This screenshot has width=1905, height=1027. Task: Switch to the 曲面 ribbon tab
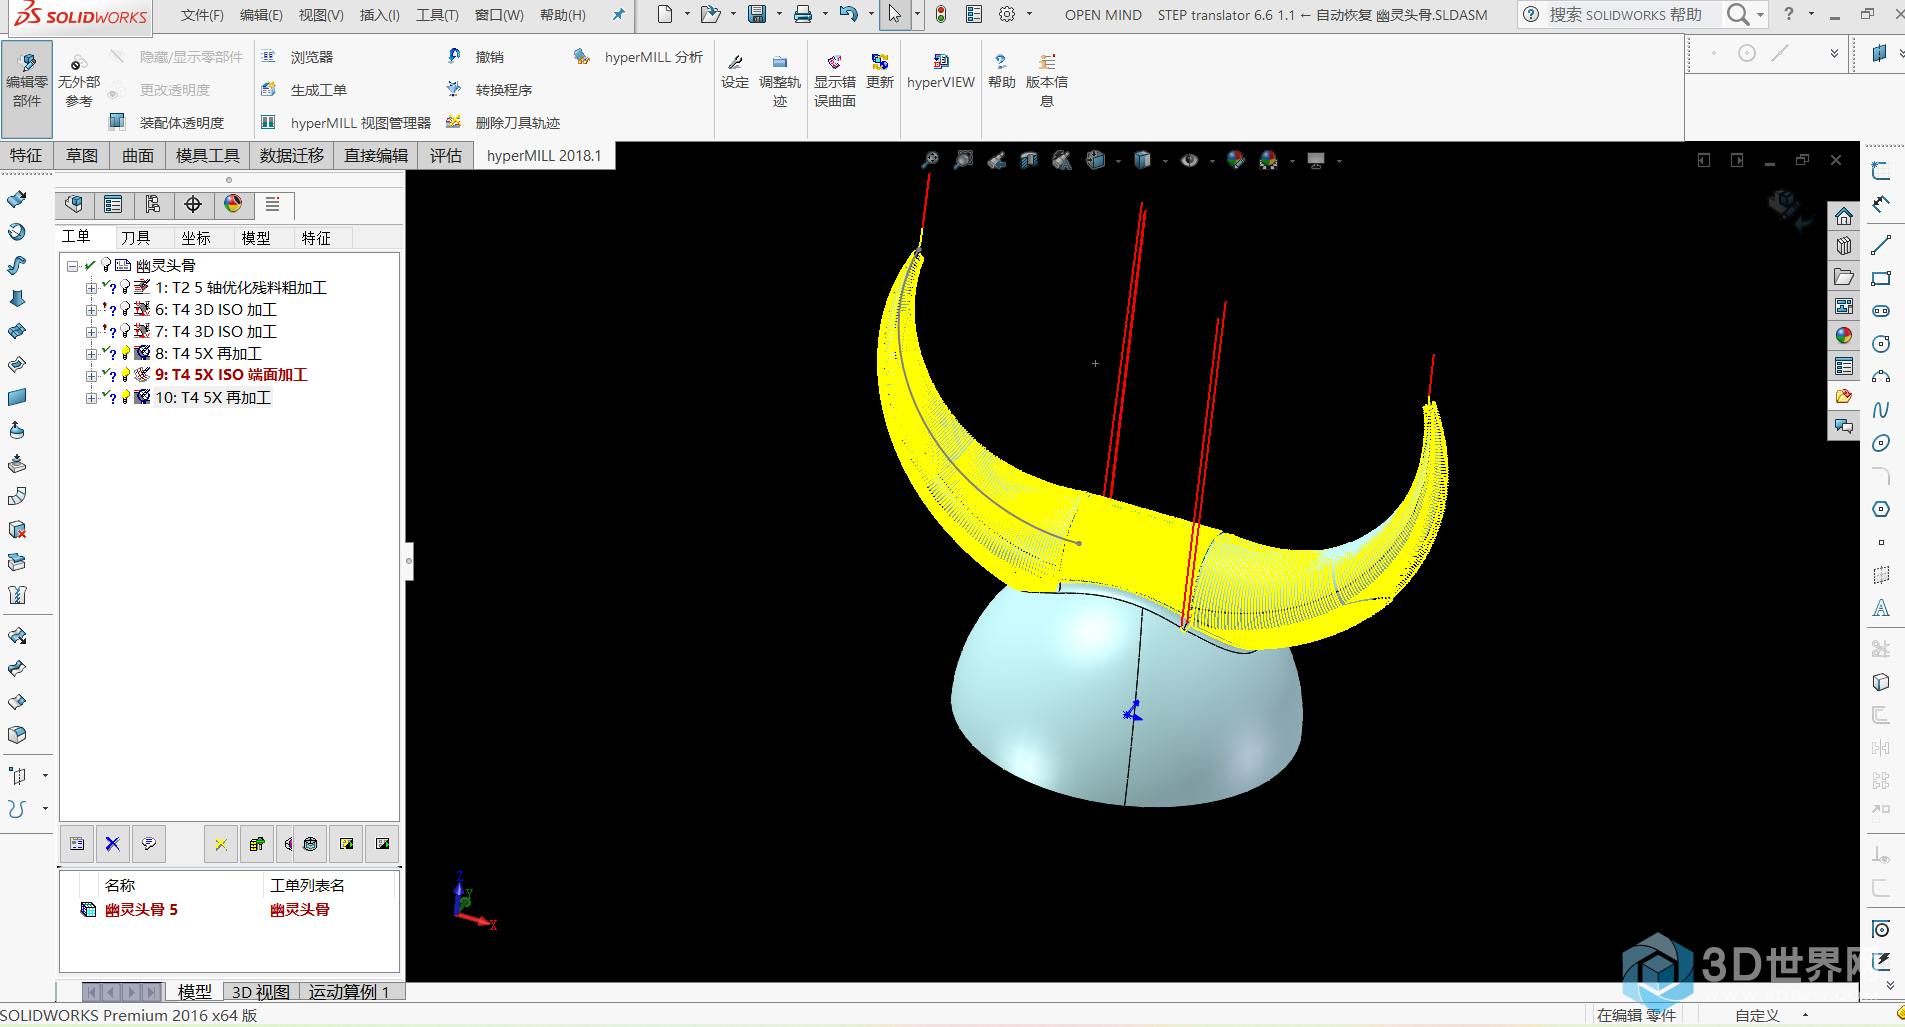(138, 155)
